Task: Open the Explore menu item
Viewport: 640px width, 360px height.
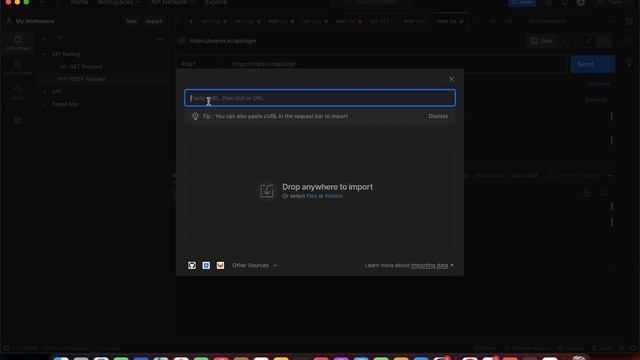Action: tap(216, 2)
